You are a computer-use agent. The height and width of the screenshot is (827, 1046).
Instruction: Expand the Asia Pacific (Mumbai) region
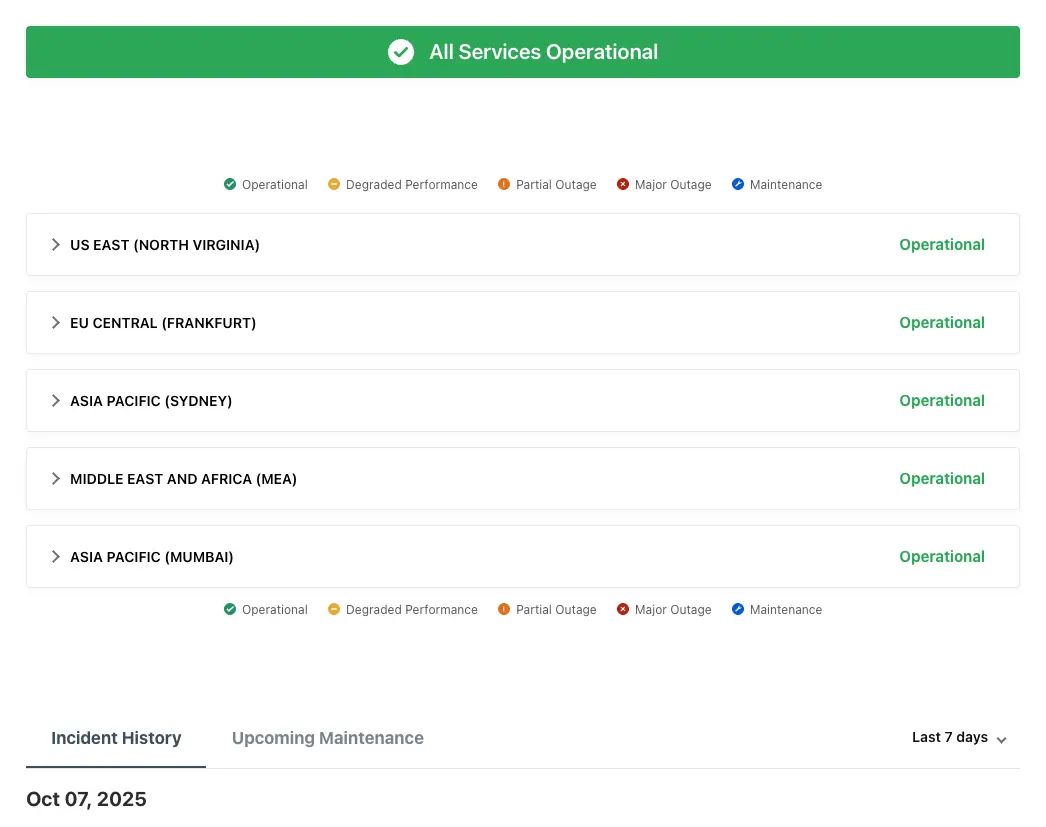pyautogui.click(x=55, y=556)
